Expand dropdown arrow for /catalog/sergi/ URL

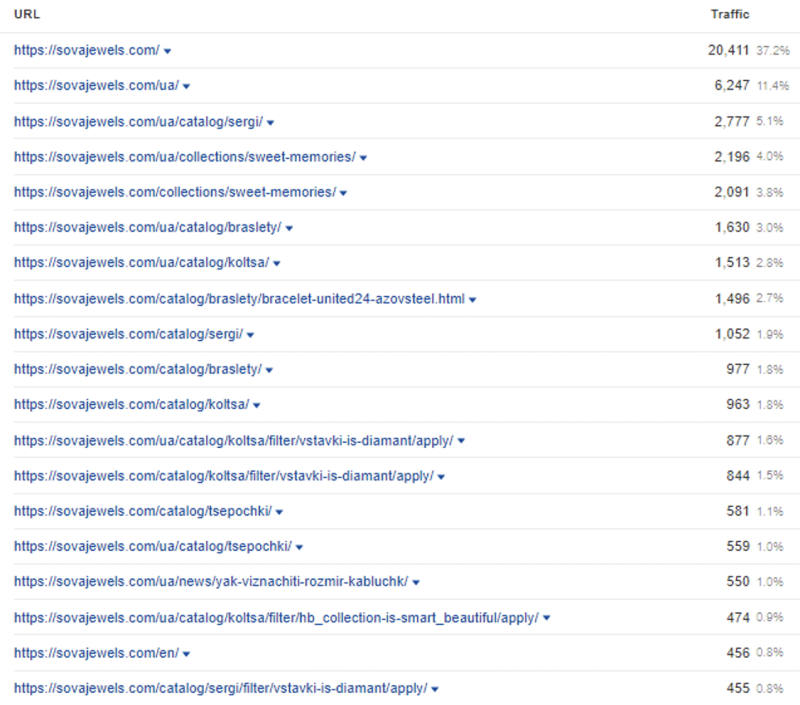(x=250, y=335)
